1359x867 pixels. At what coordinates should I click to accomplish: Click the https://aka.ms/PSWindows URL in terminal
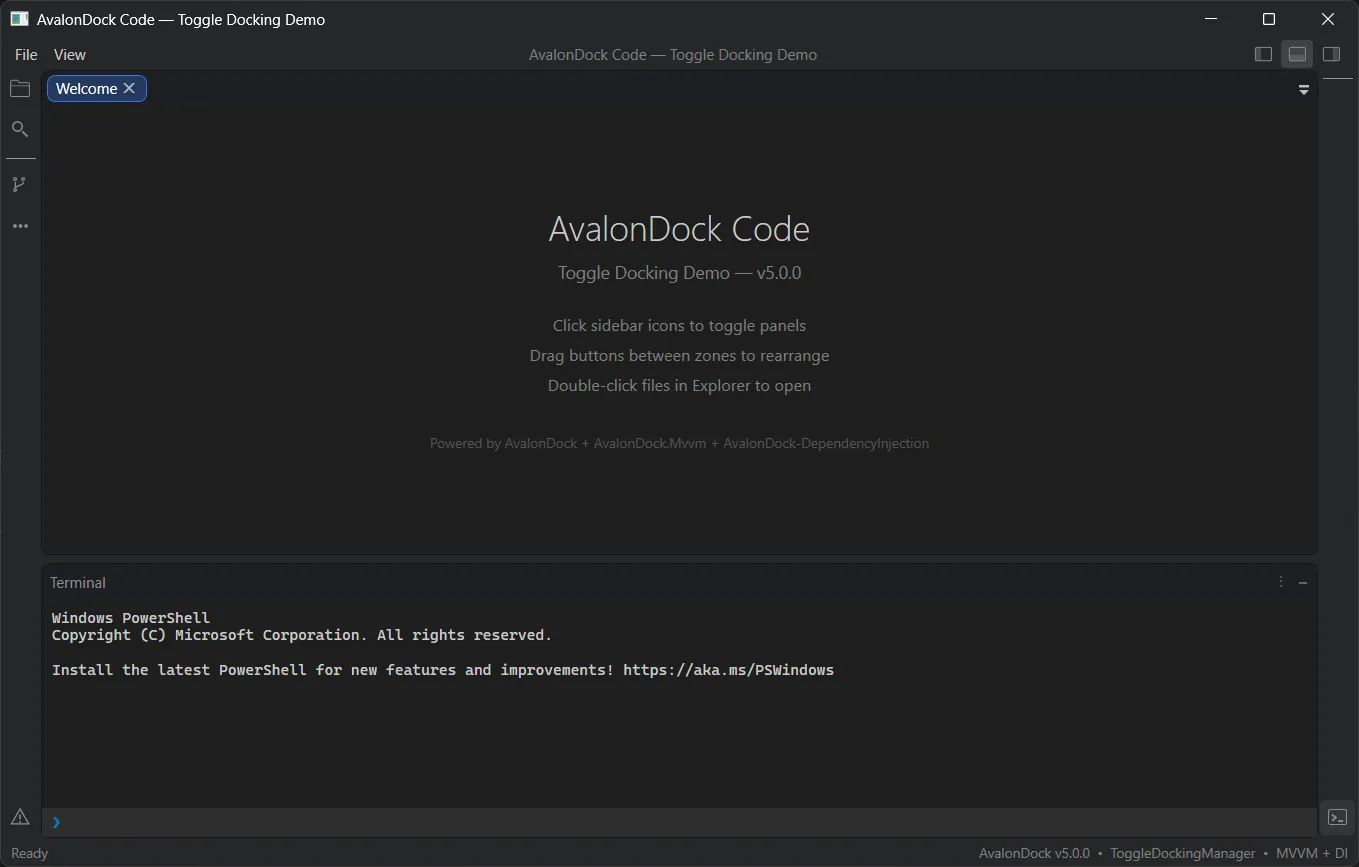click(728, 670)
